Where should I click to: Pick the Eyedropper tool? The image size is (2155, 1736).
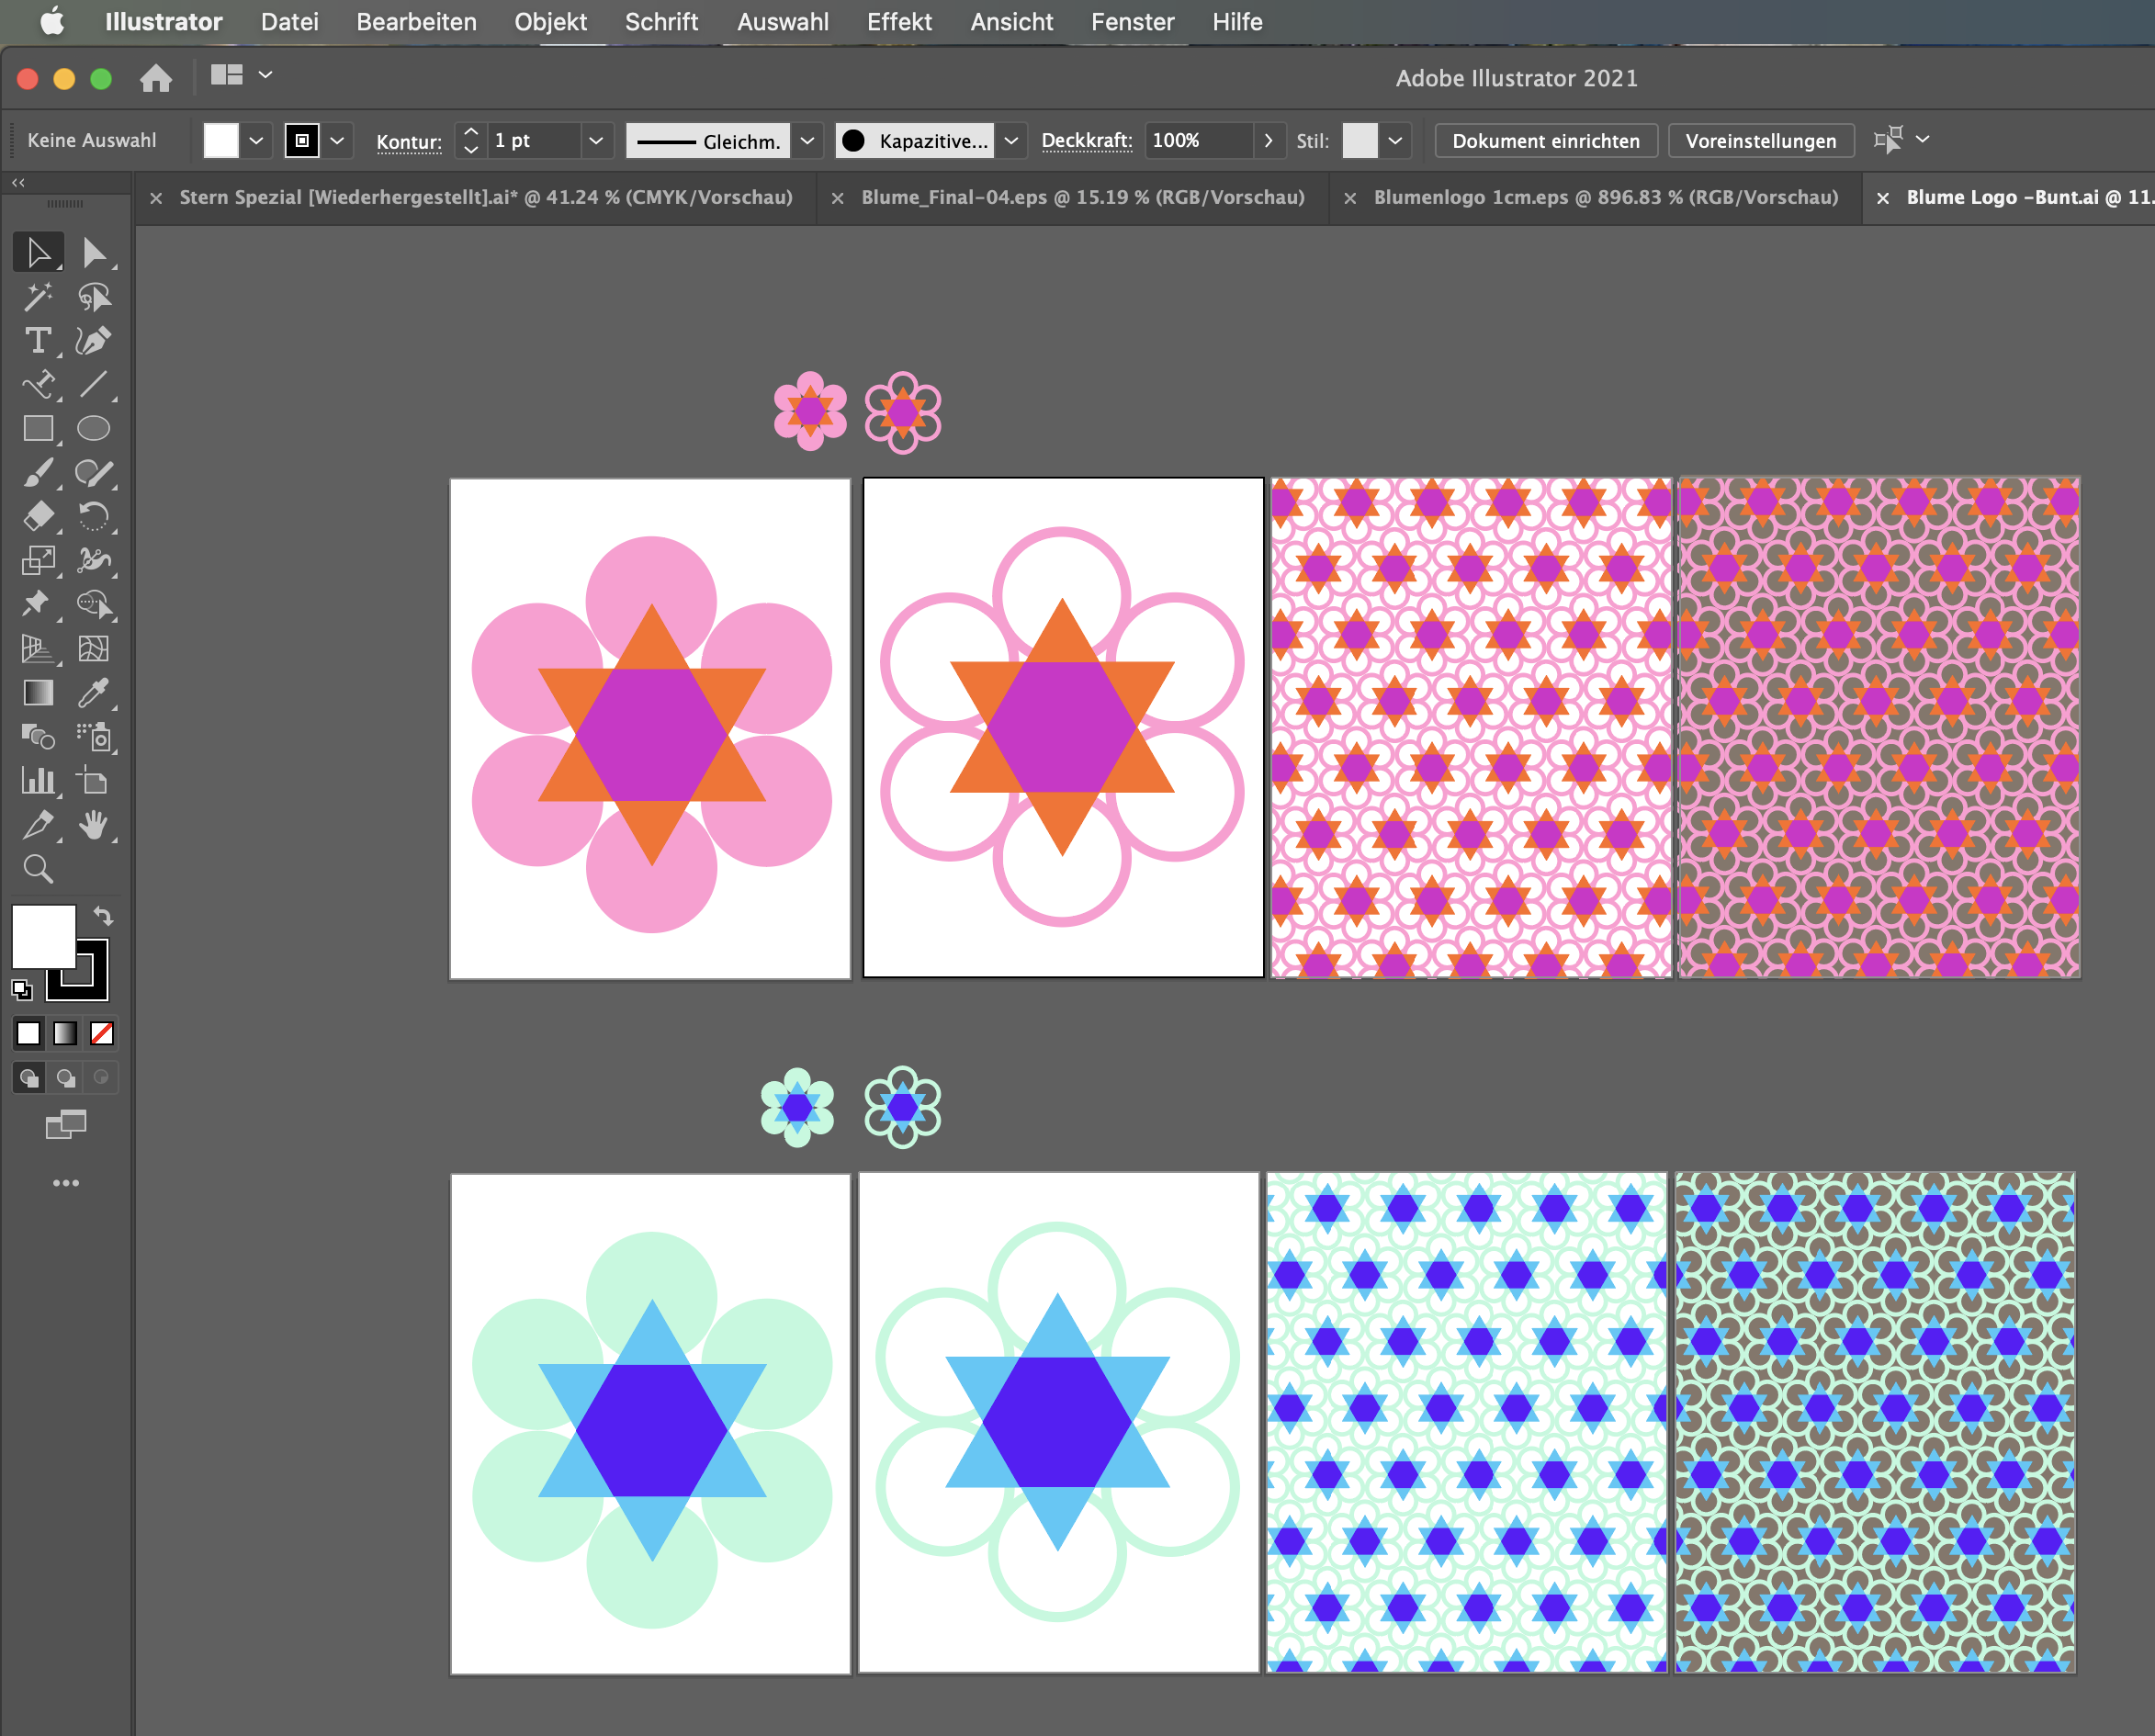coord(92,693)
